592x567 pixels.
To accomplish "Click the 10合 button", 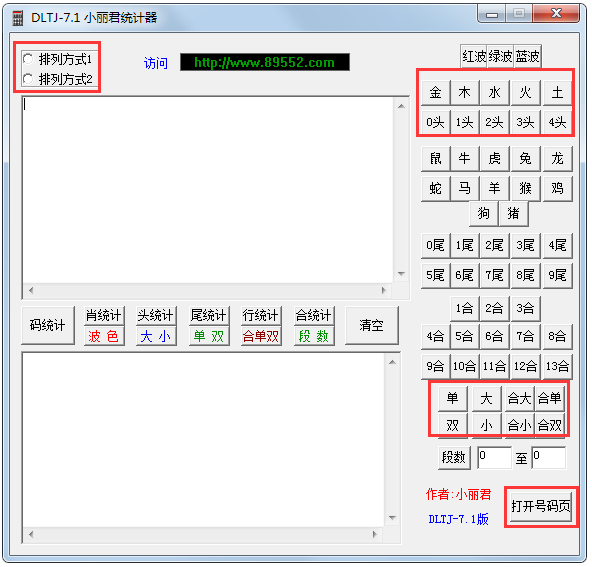I will 465,366.
